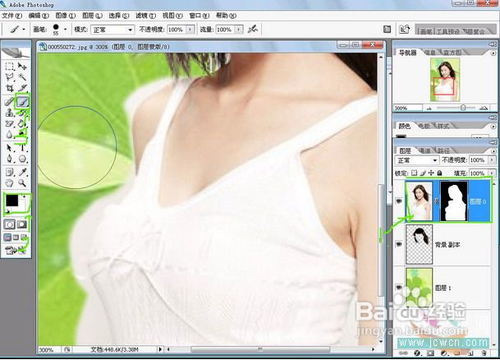Open the Layers panel options menu
The width and height of the screenshot is (500, 360).
[x=493, y=151]
